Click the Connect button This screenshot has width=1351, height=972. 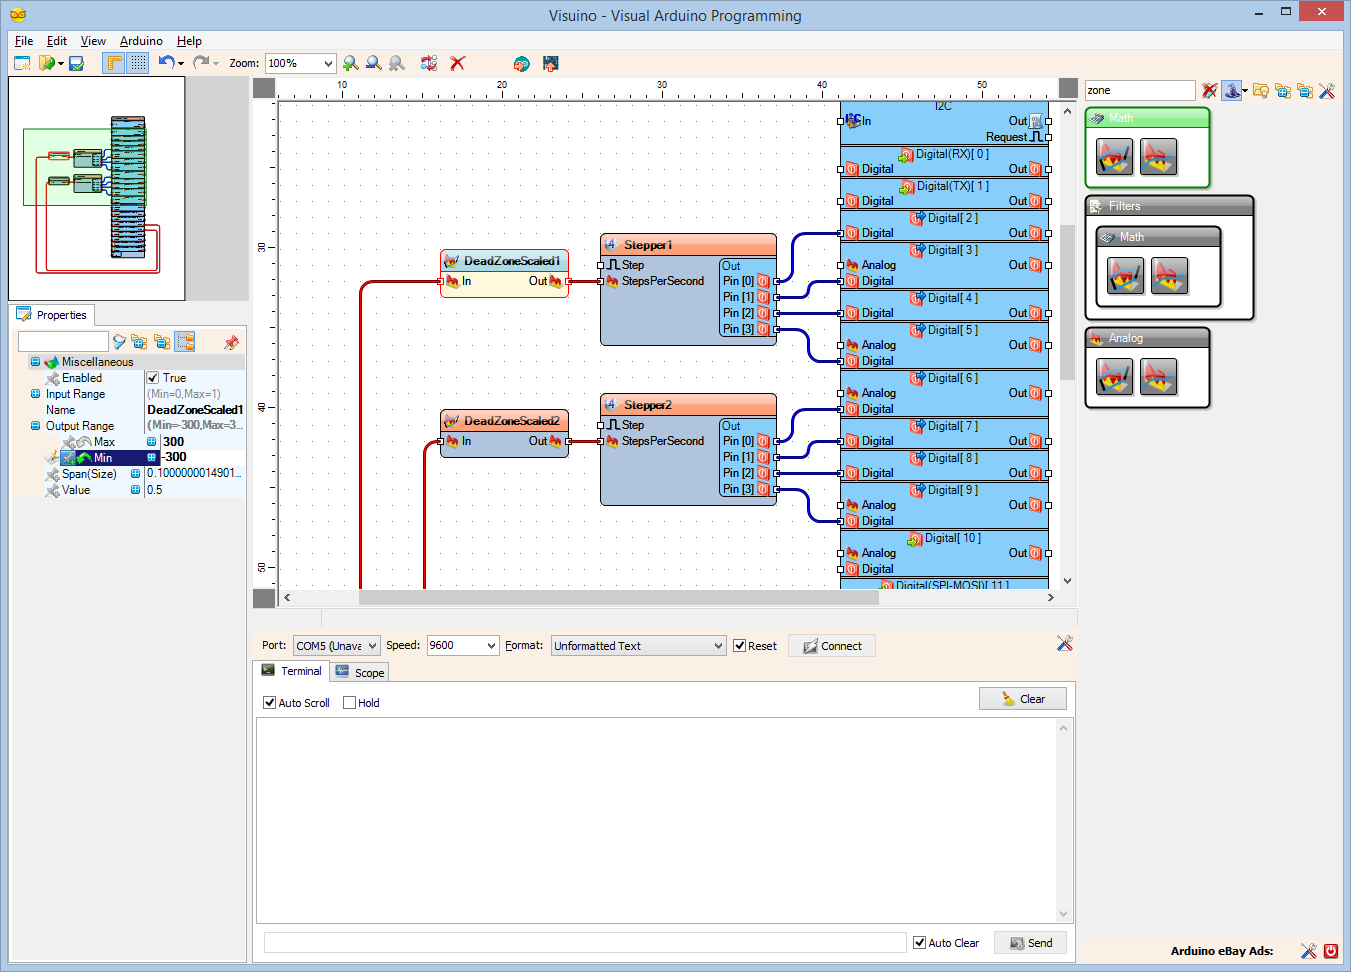coord(831,645)
